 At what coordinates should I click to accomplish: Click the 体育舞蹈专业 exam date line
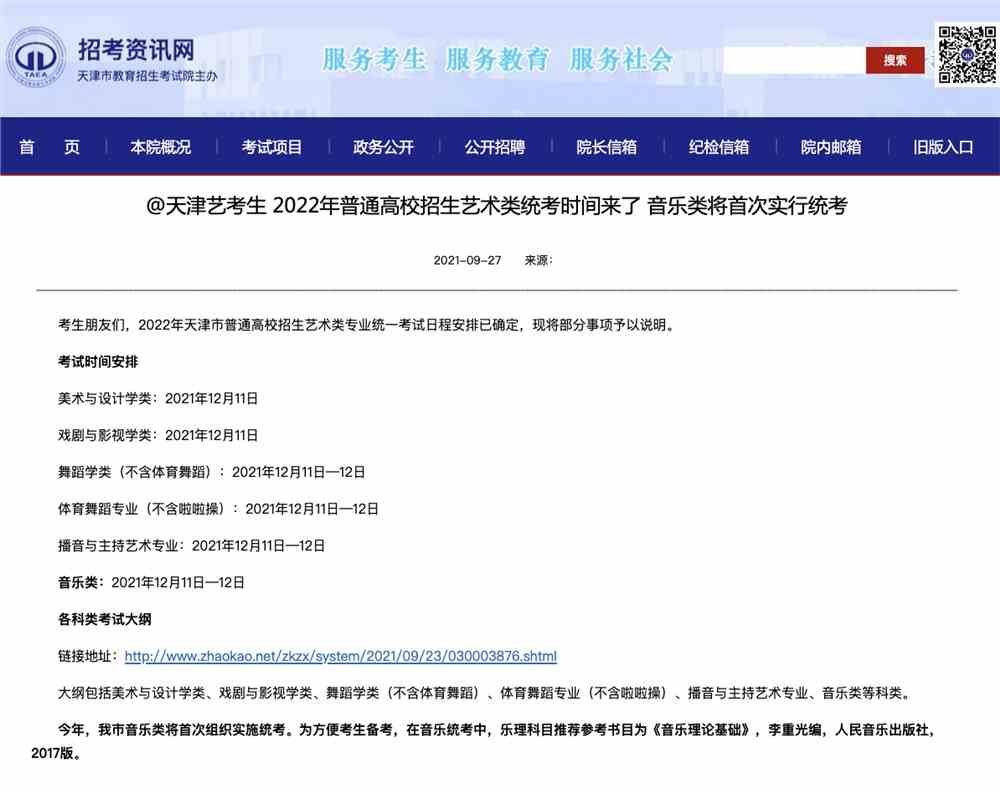218,509
